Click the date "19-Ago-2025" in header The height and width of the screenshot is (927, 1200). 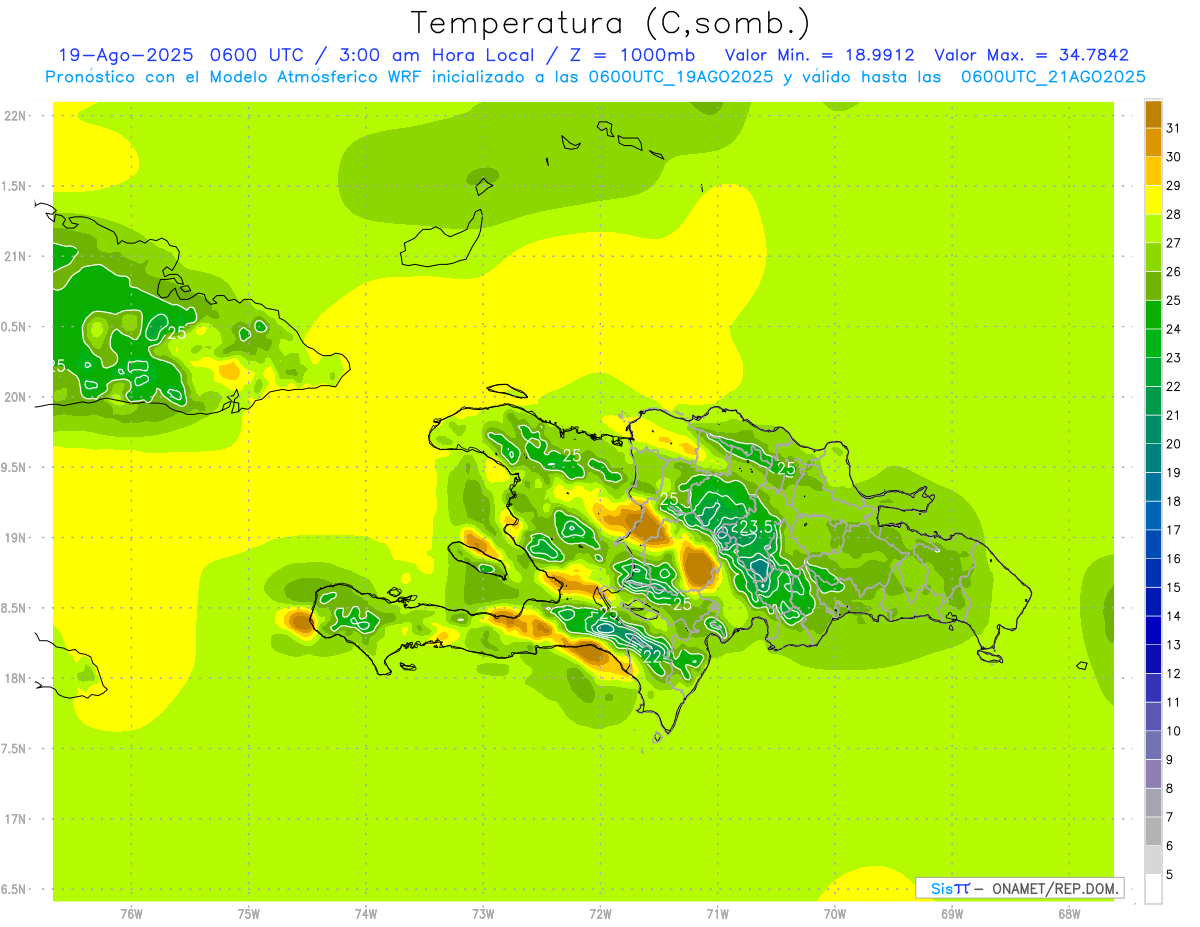coord(124,55)
